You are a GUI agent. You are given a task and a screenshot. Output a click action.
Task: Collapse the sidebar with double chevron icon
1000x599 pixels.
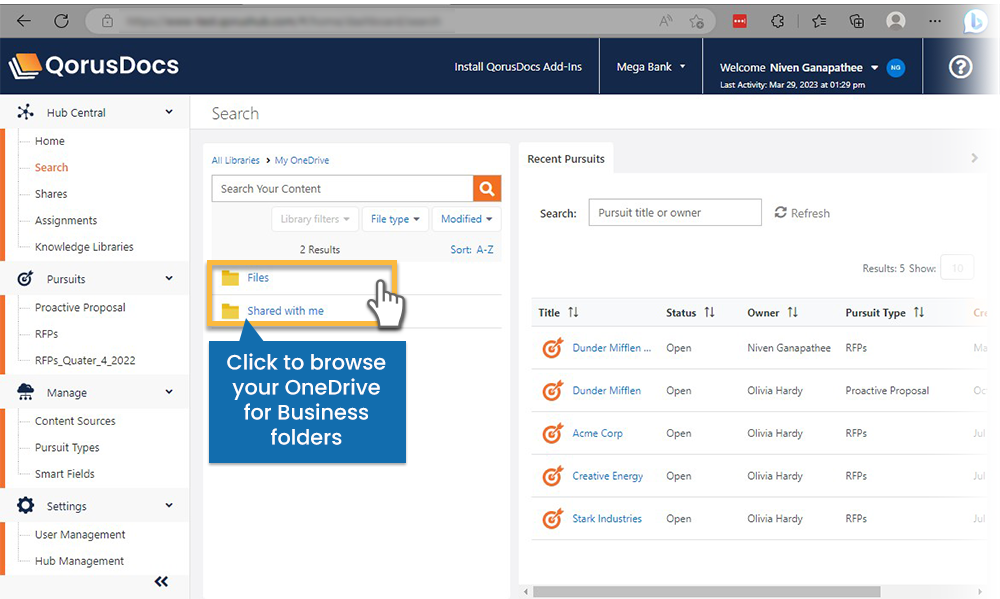161,581
